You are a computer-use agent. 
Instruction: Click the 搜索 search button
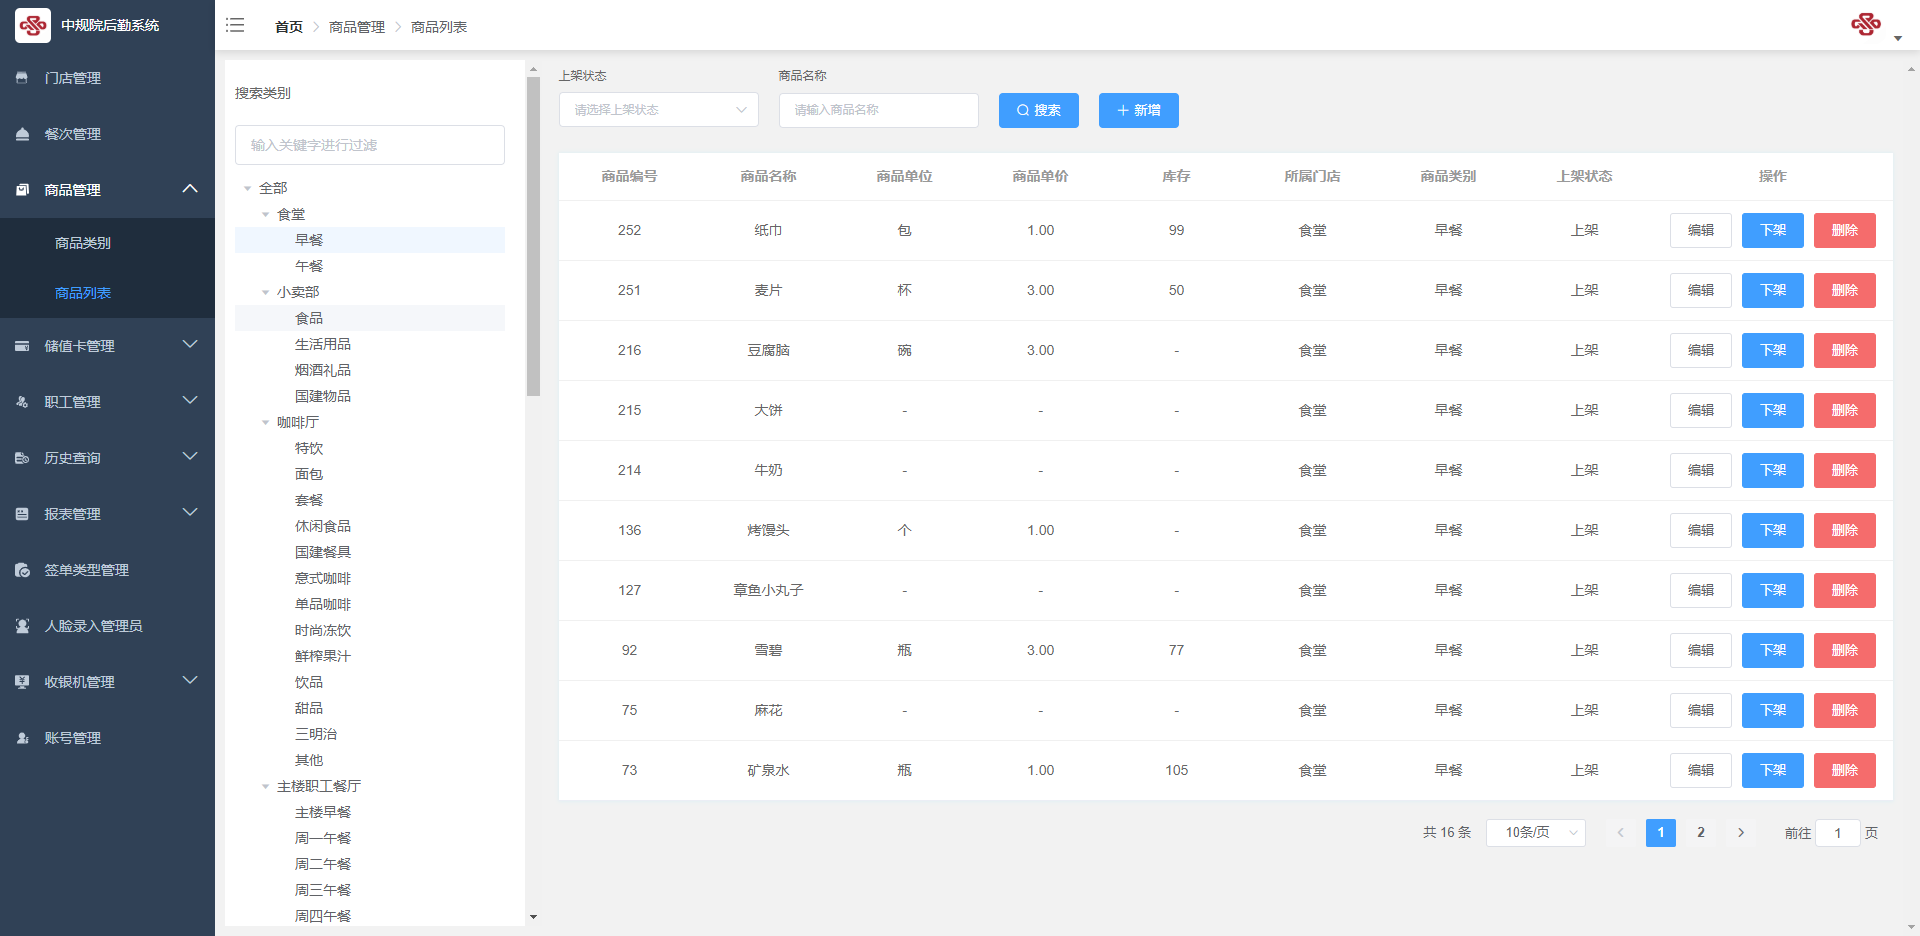point(1039,110)
